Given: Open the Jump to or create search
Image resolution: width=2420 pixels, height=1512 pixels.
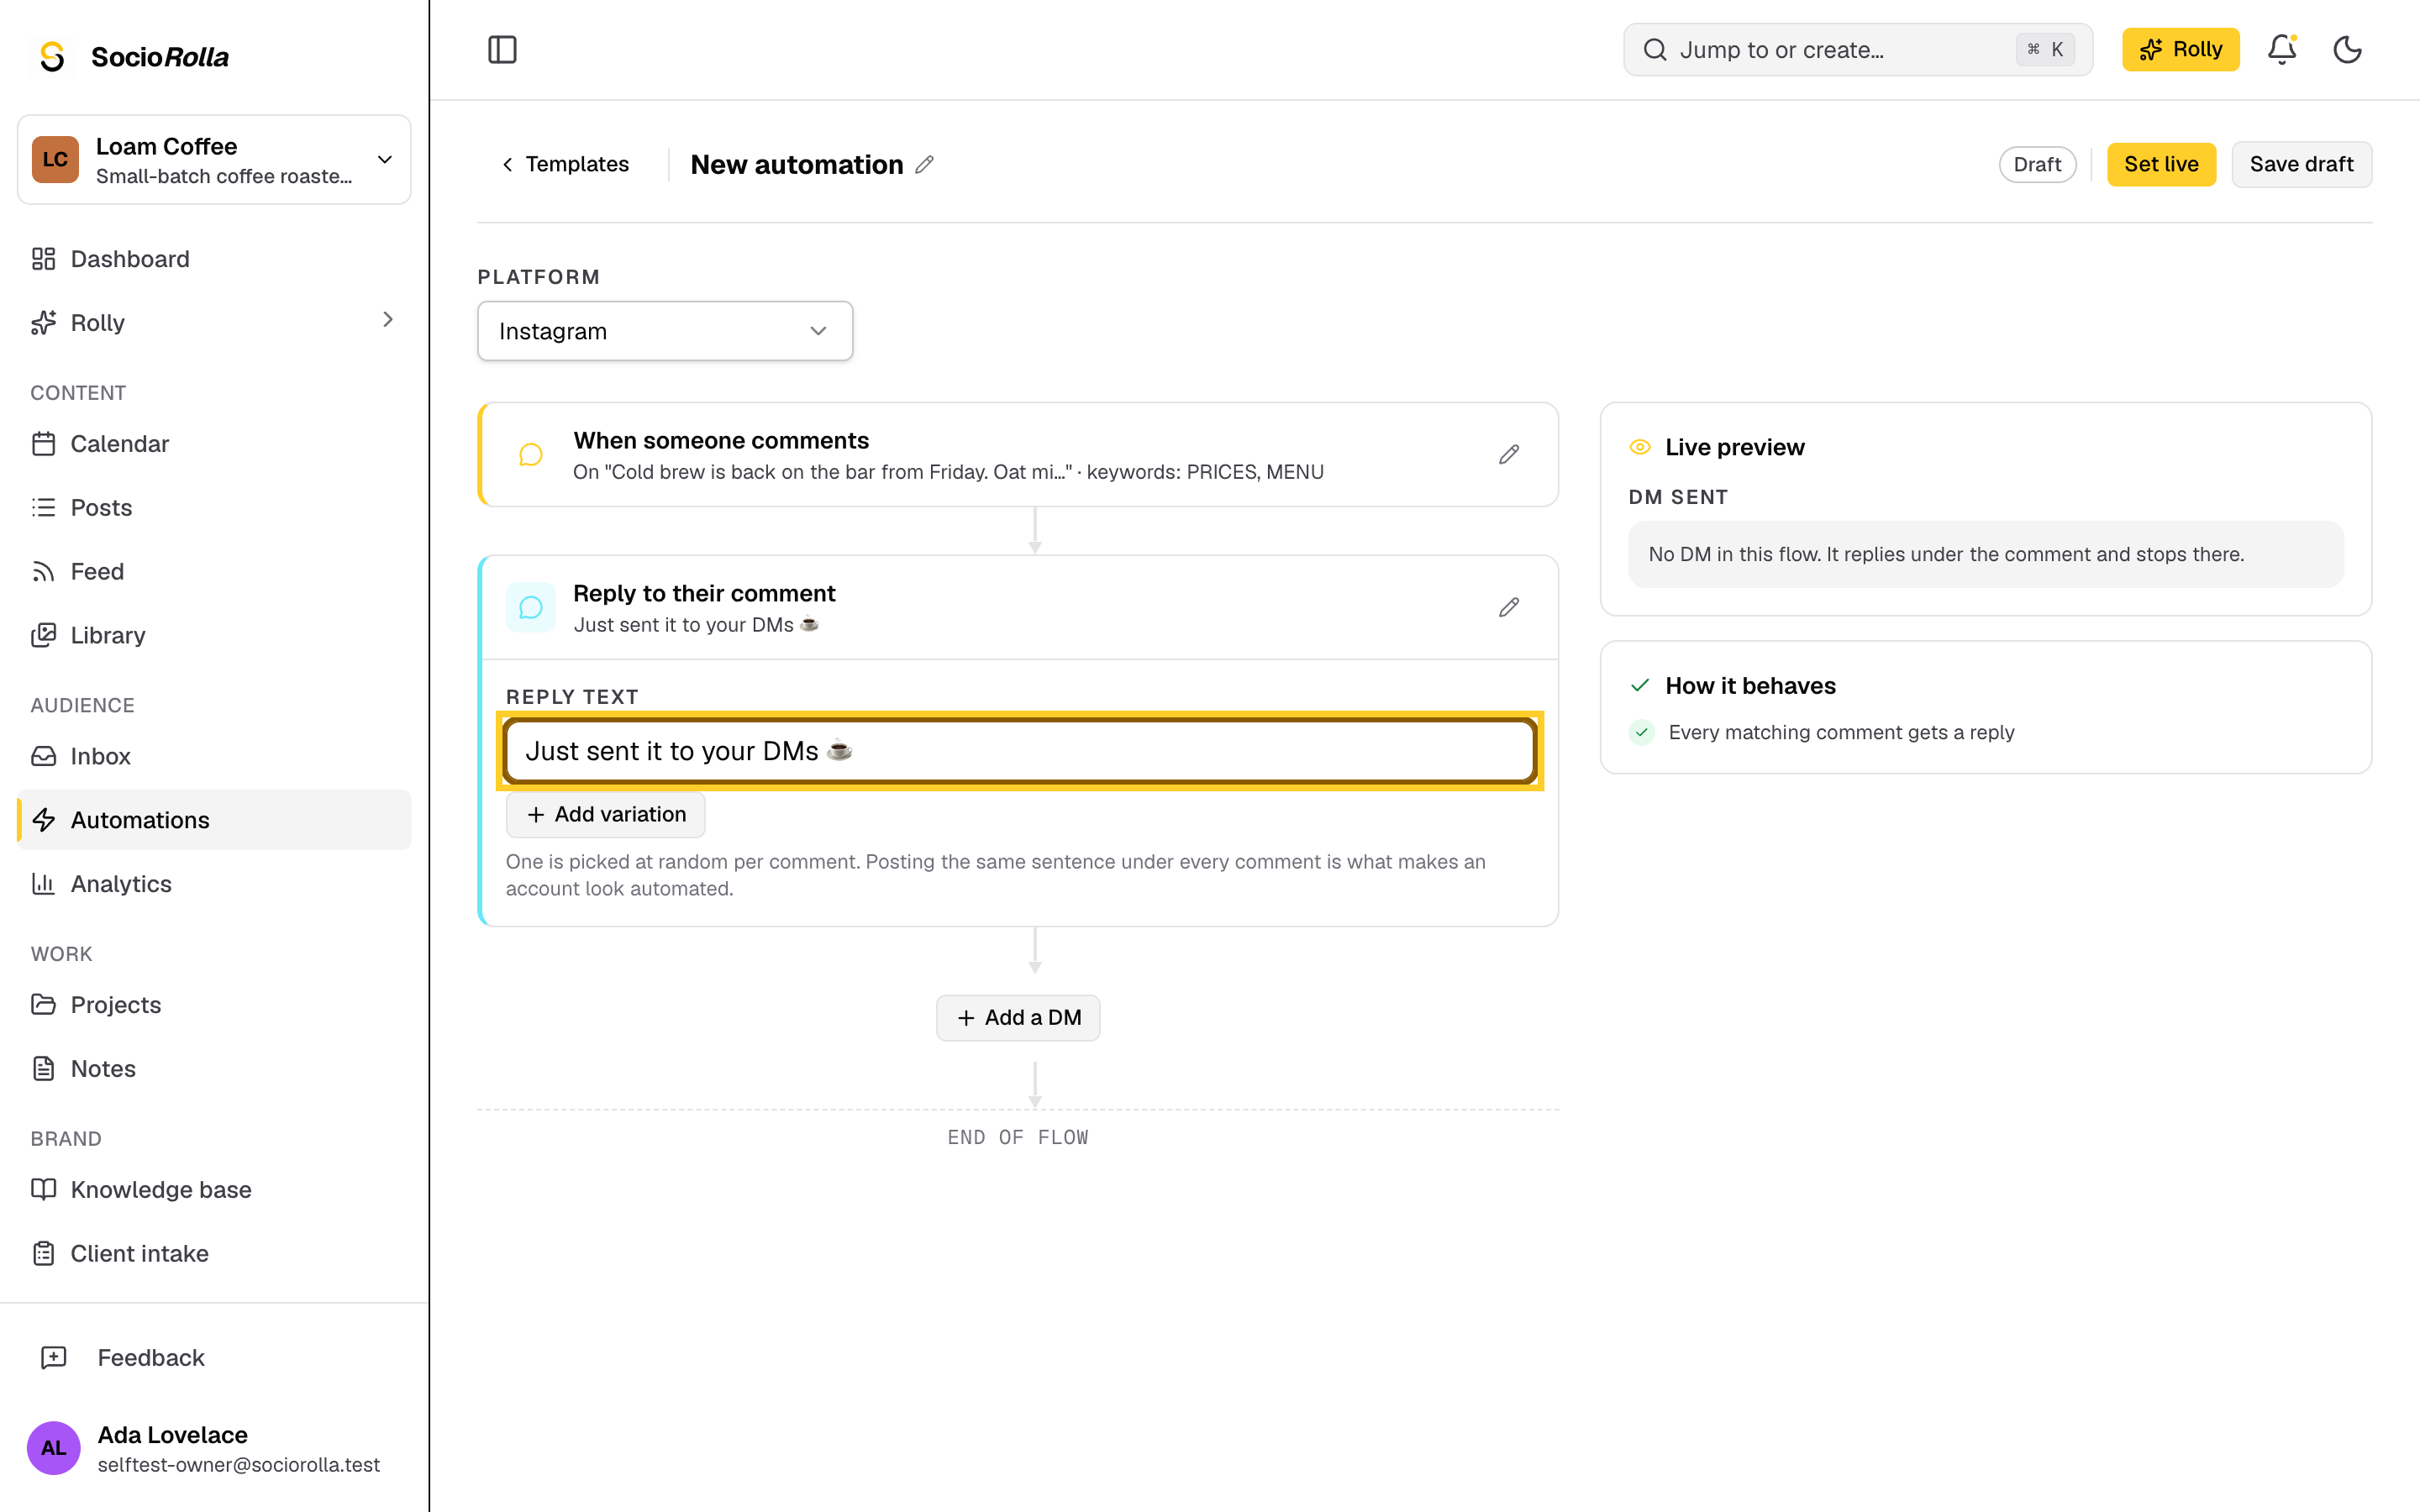Looking at the screenshot, I should pyautogui.click(x=1858, y=50).
